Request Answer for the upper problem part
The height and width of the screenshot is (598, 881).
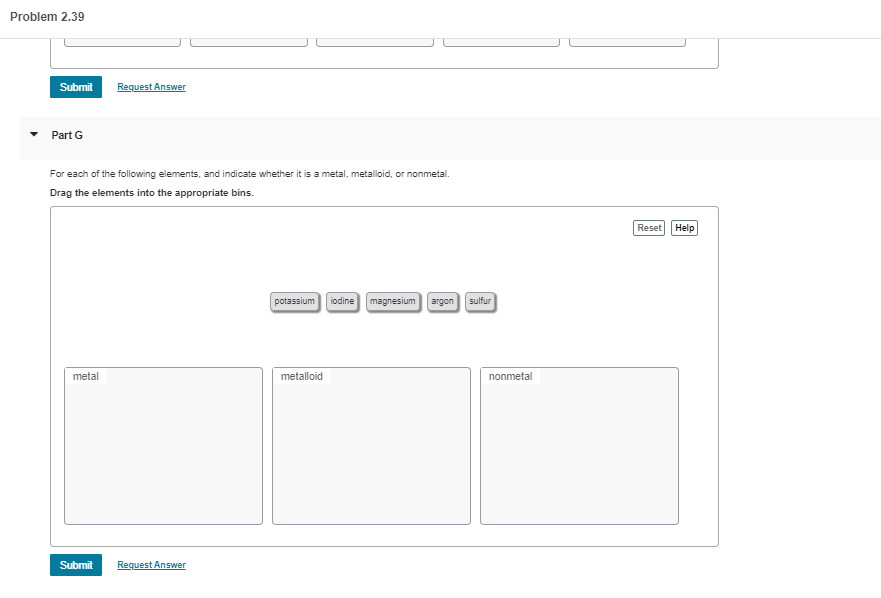point(150,87)
